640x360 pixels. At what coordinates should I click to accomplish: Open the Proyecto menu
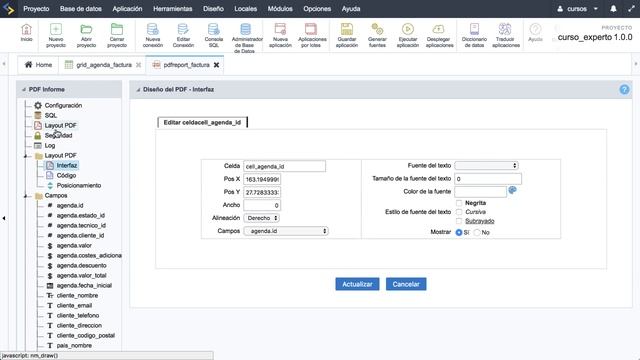click(x=36, y=9)
